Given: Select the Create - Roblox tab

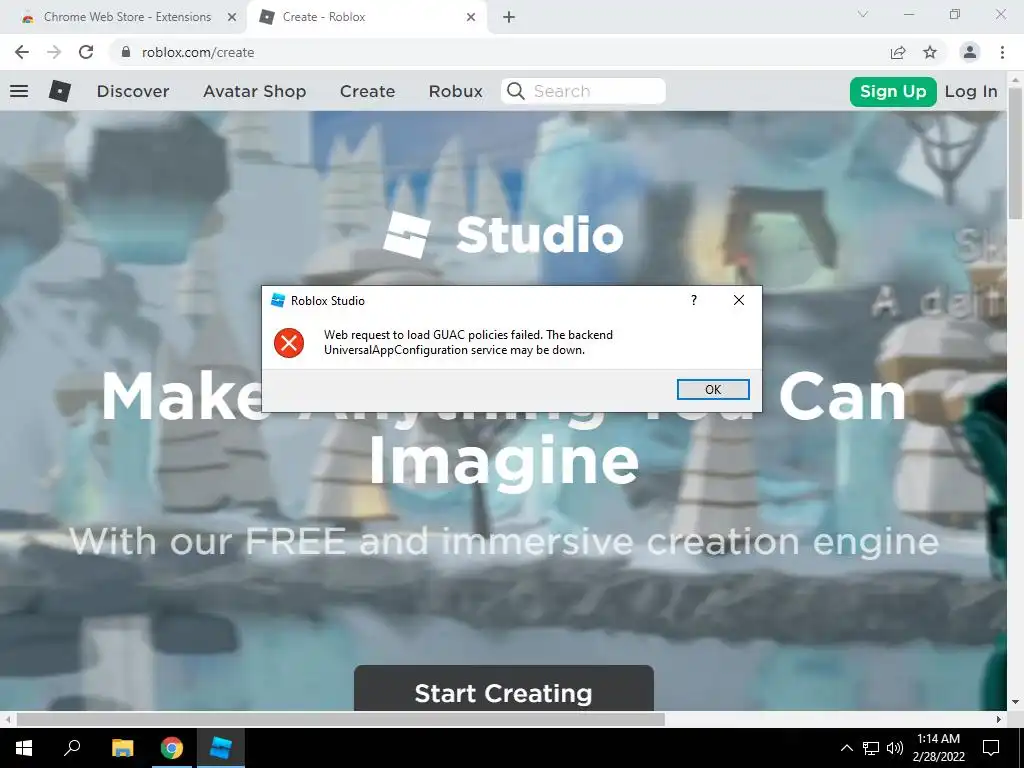Looking at the screenshot, I should (368, 17).
